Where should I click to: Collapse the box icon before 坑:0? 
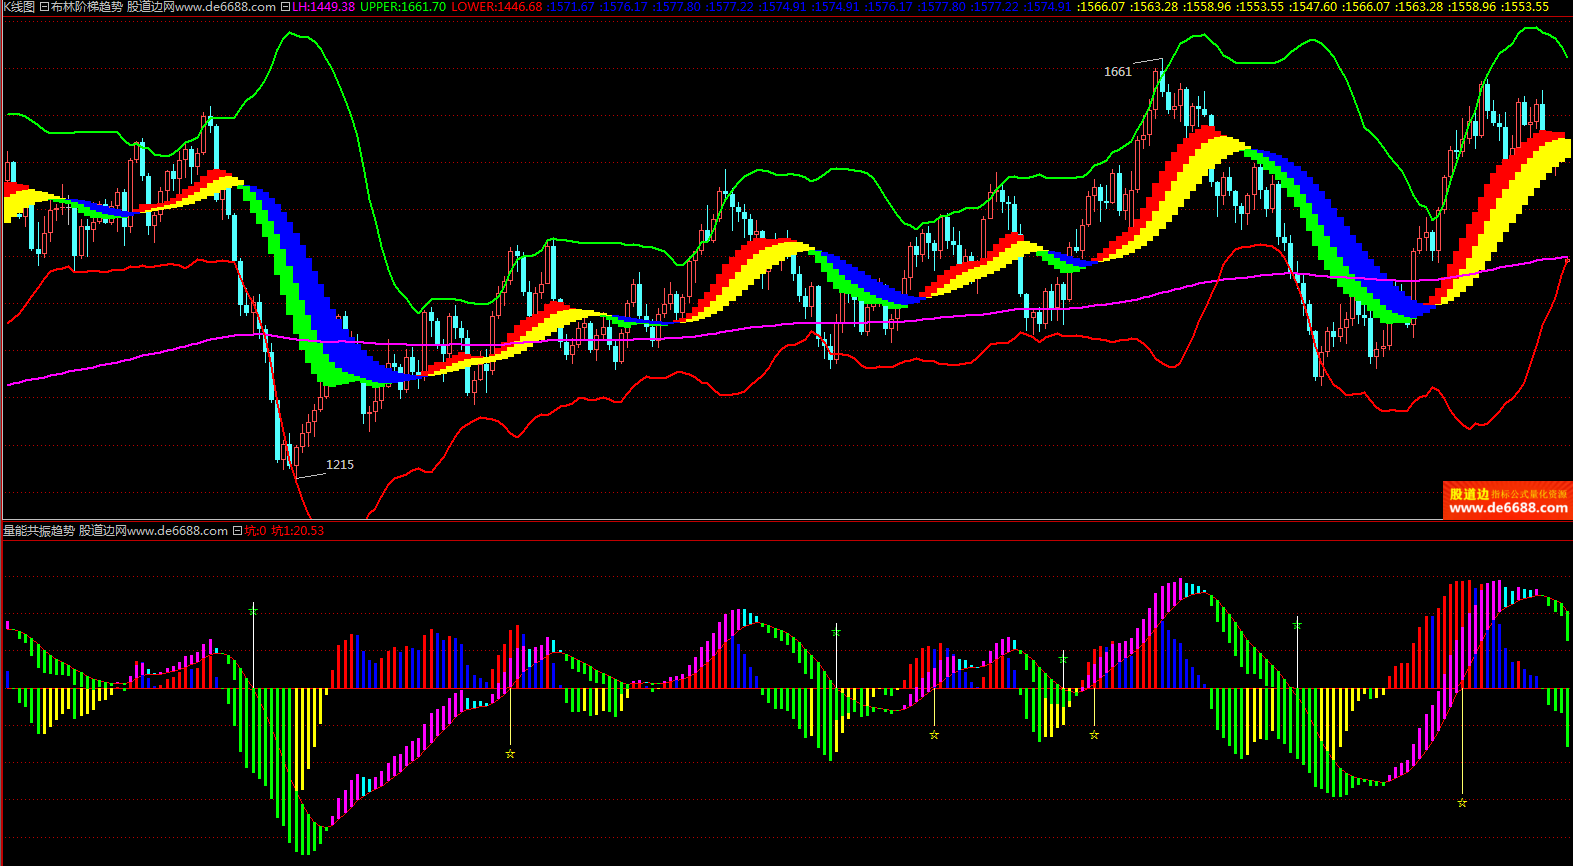(x=237, y=531)
